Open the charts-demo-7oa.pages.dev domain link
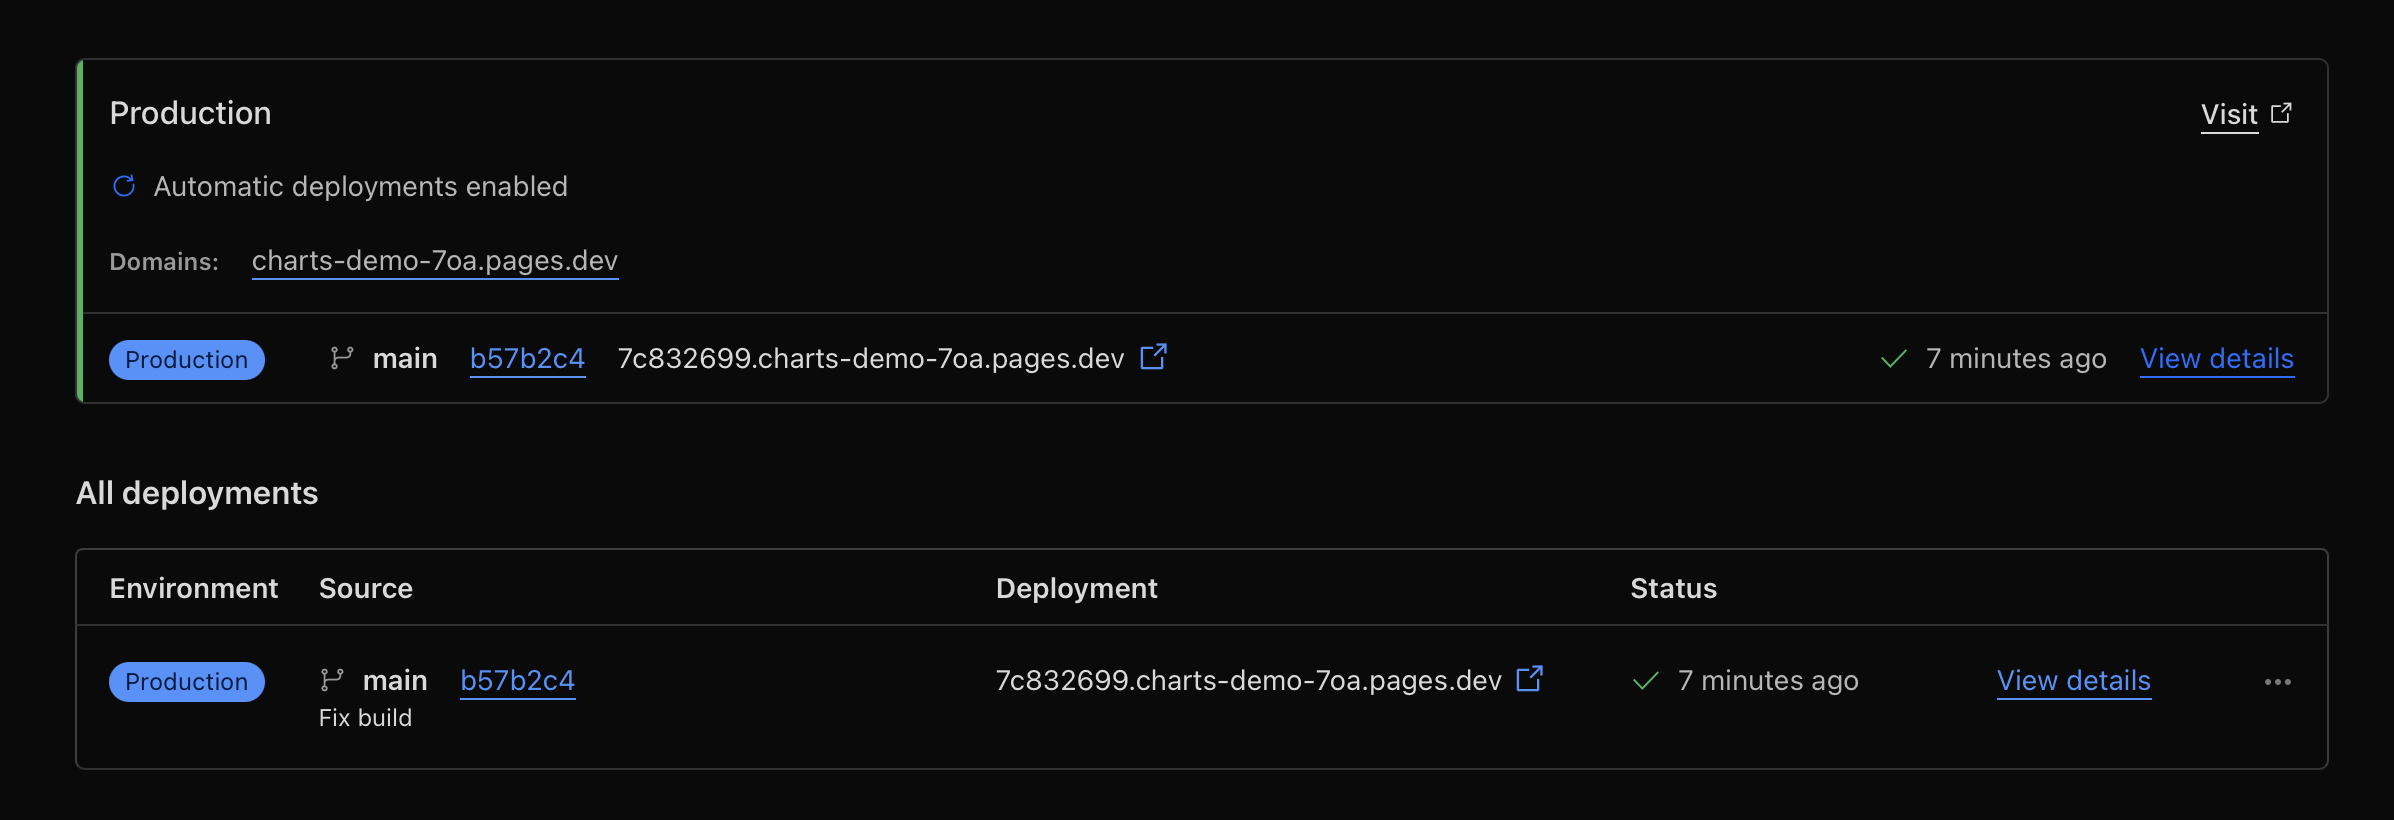The height and width of the screenshot is (820, 2394). pos(435,261)
